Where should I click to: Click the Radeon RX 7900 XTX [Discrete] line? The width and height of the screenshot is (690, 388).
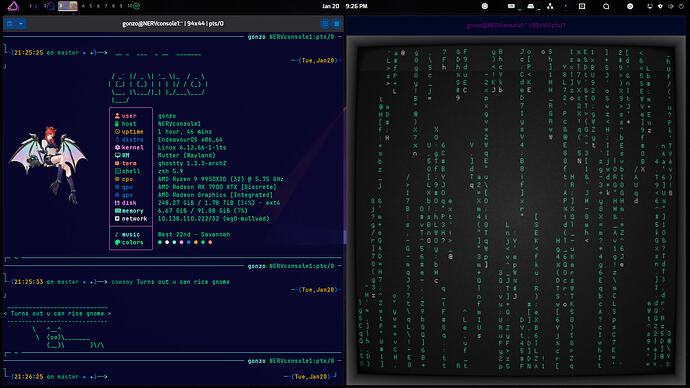(x=217, y=187)
